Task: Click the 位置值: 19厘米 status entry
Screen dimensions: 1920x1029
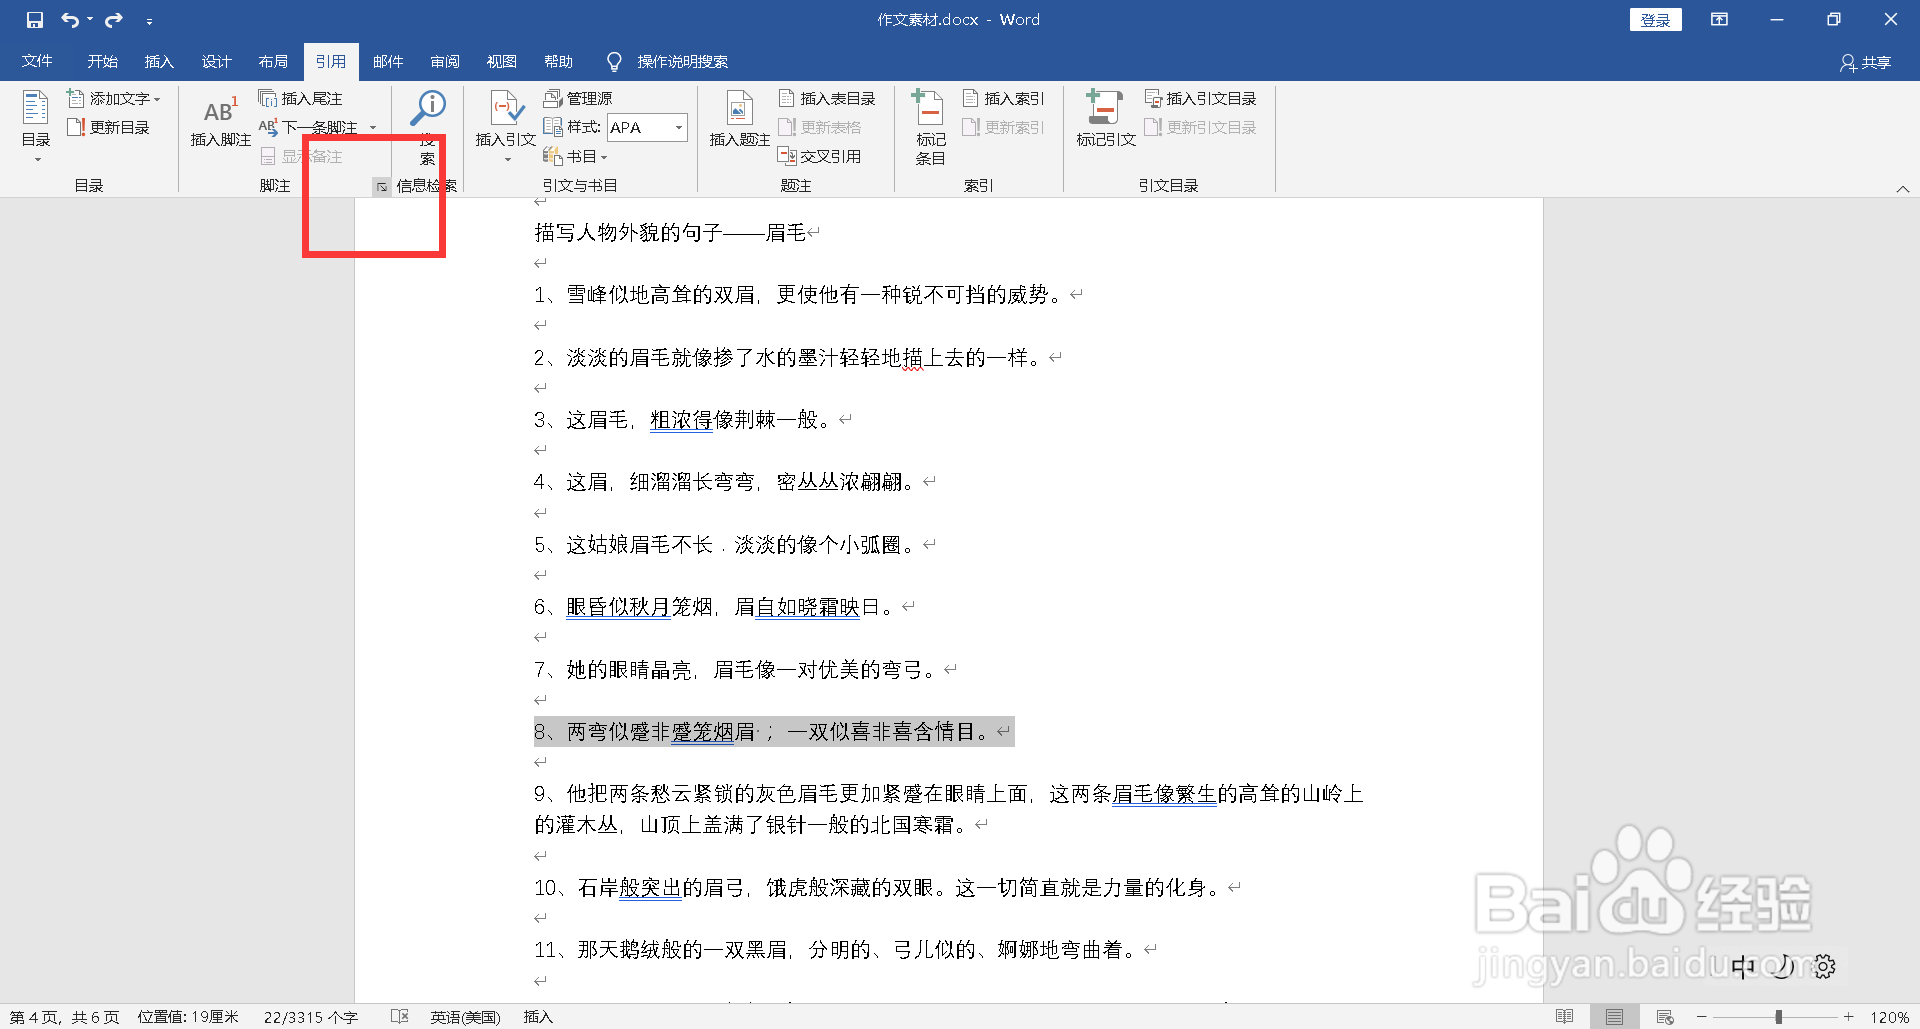Action: point(188,1017)
